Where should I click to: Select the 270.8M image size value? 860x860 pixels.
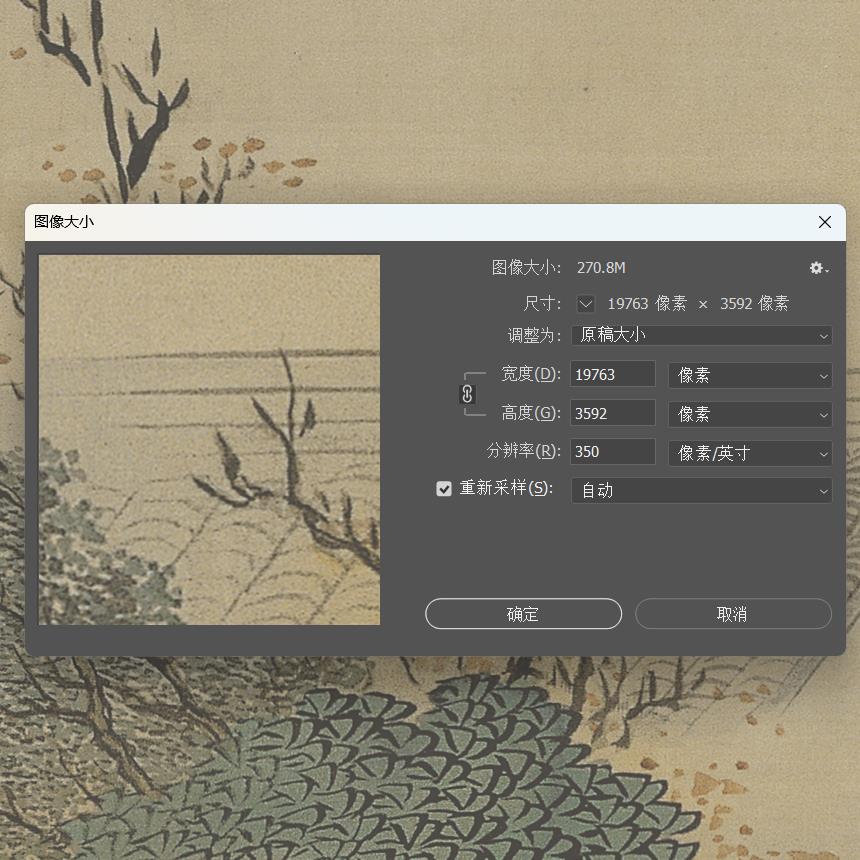point(601,268)
